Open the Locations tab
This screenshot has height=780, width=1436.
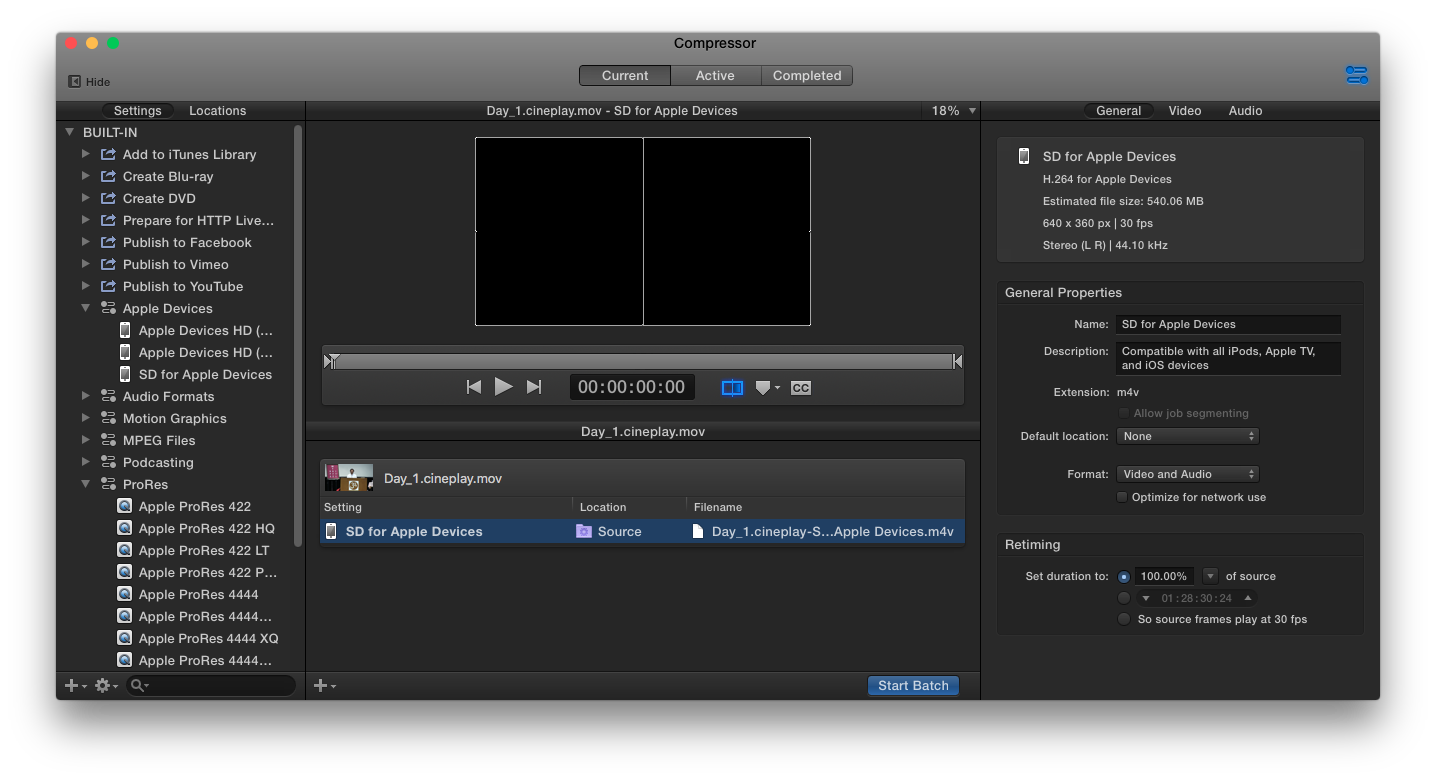[217, 111]
